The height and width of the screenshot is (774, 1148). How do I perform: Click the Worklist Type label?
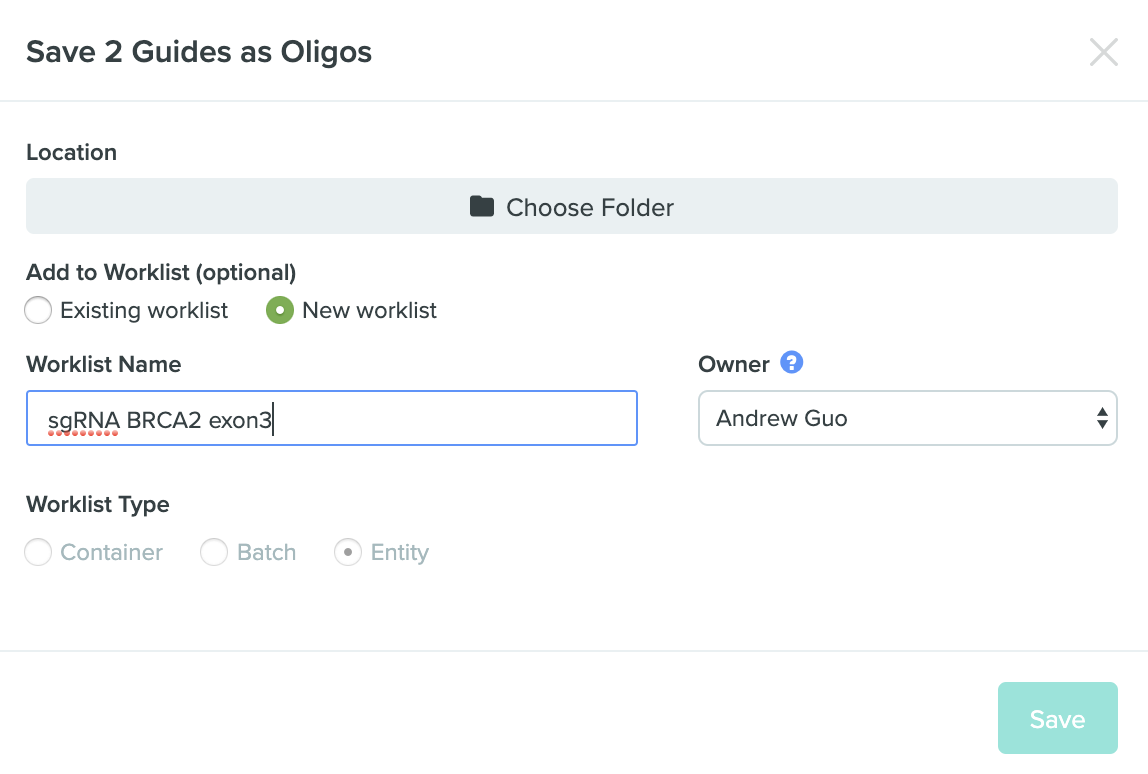click(98, 505)
